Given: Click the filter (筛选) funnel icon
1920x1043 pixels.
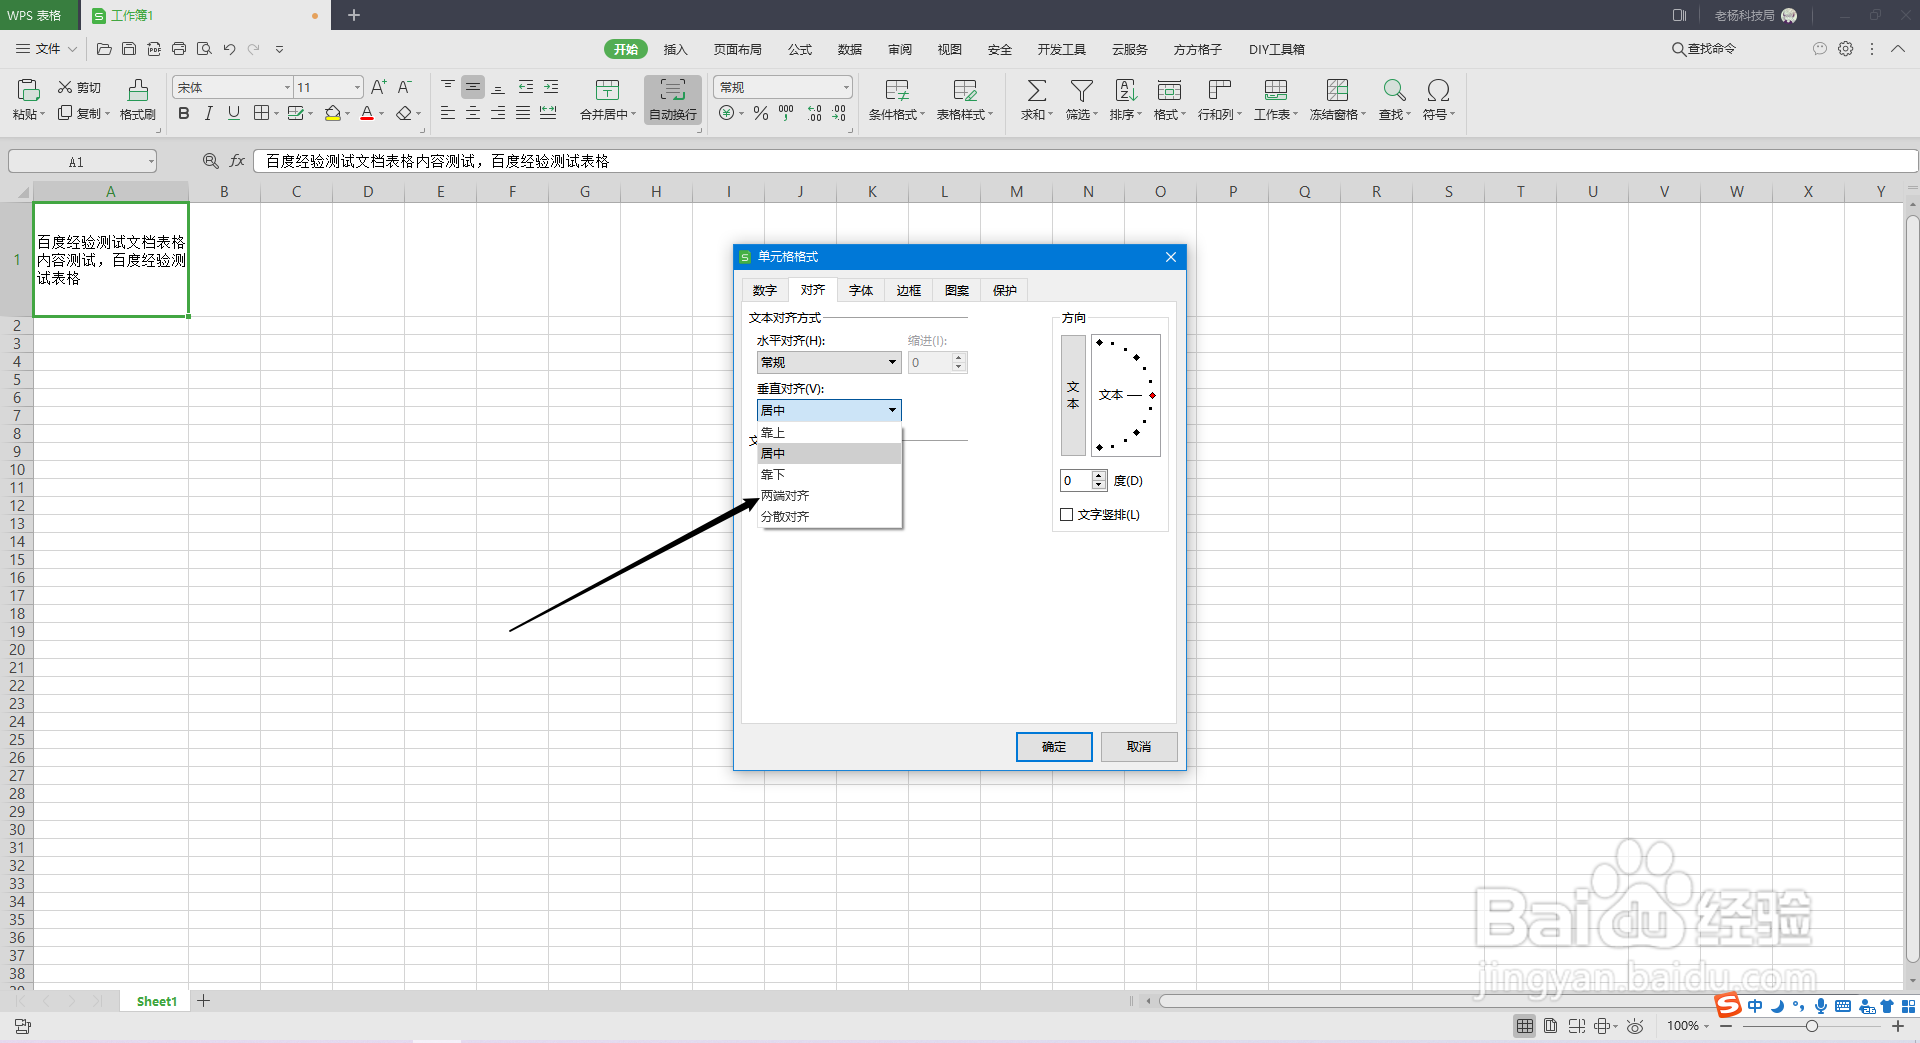Looking at the screenshot, I should click(1082, 90).
